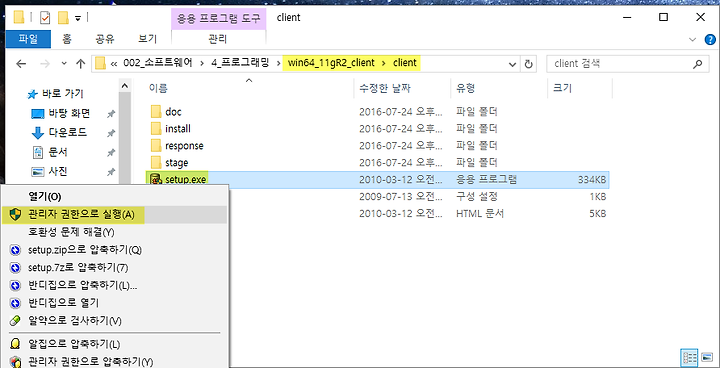This screenshot has height=368, width=720.
Task: Open the 관리 (Manage) tab
Action: tap(218, 39)
